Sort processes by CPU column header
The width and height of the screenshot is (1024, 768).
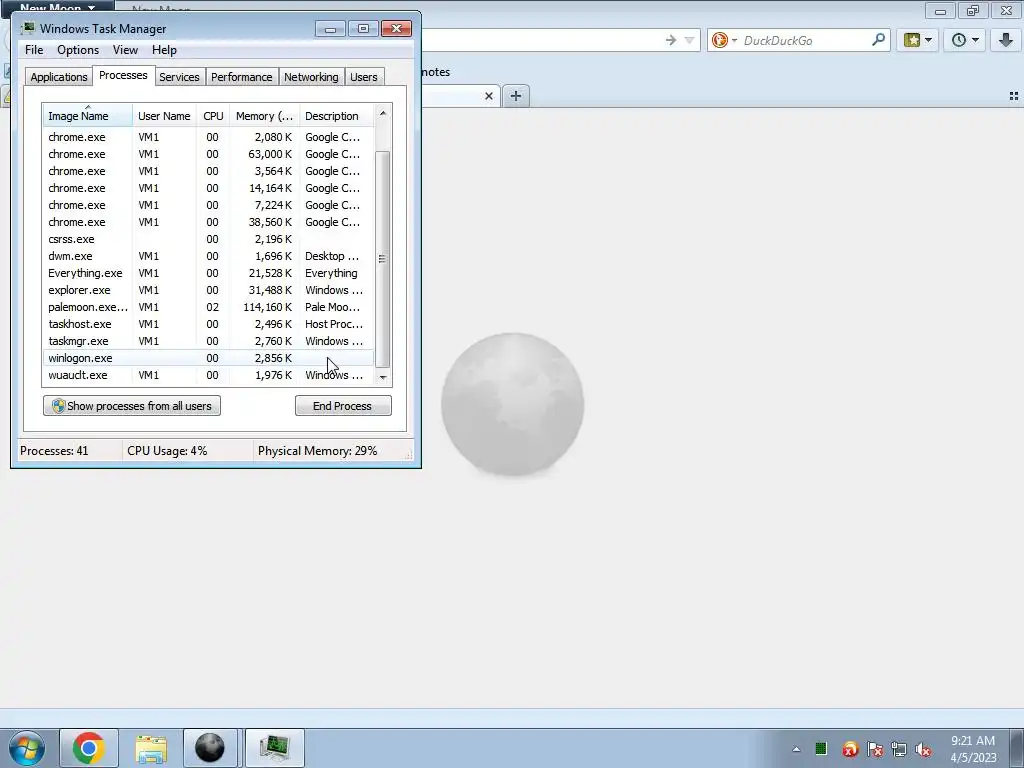(214, 116)
